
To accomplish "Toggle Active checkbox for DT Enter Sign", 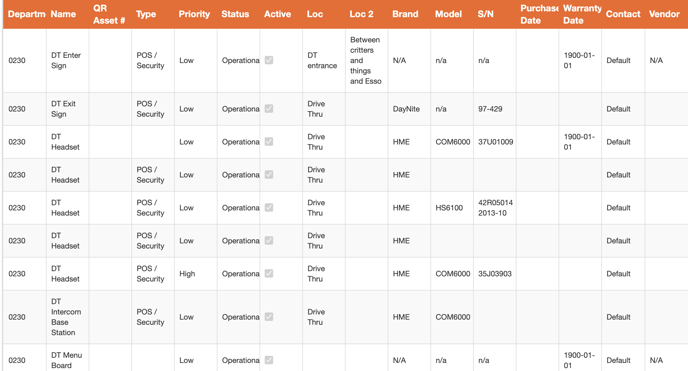I will click(269, 60).
